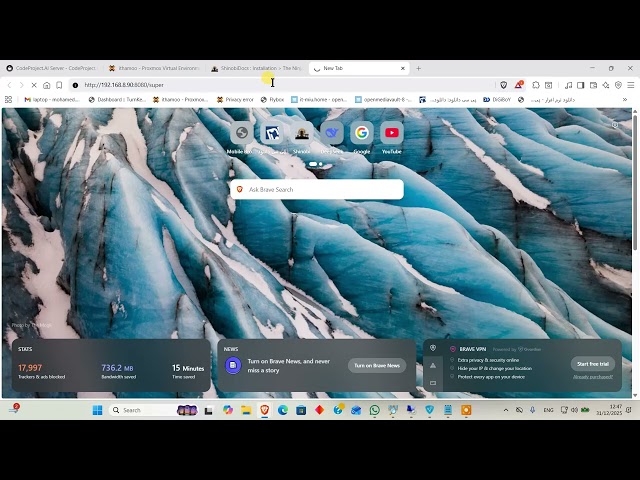Open the ENG language indicator

pyautogui.click(x=548, y=410)
